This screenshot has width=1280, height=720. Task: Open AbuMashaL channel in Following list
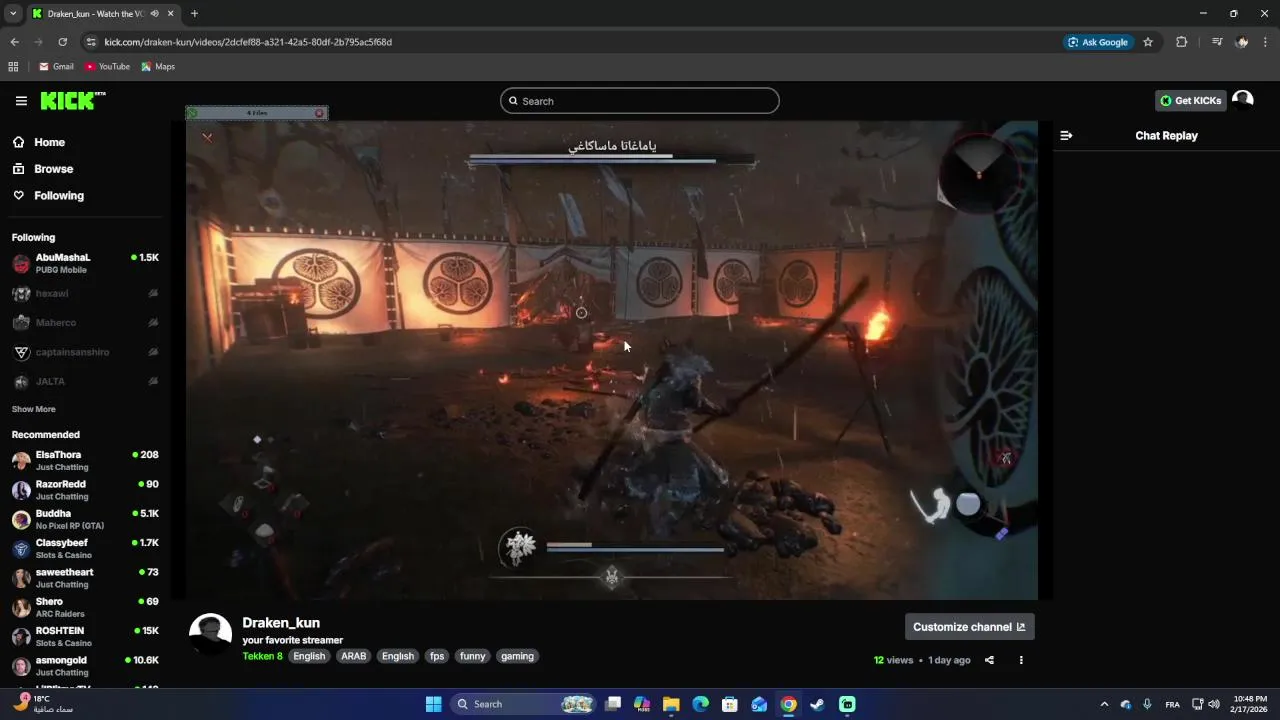pos(85,264)
